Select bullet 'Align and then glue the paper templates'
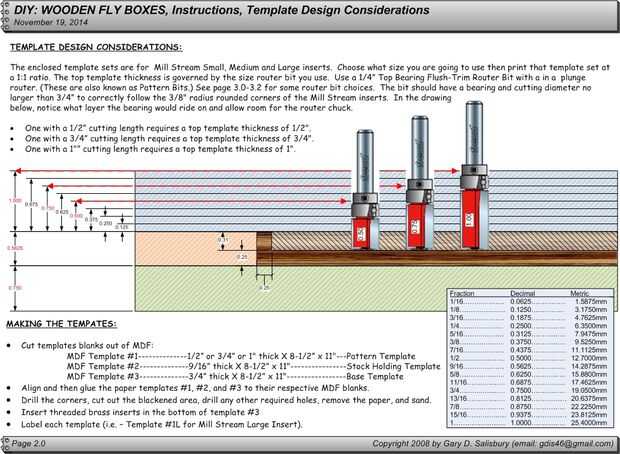The height and width of the screenshot is (454, 620). click(x=195, y=388)
